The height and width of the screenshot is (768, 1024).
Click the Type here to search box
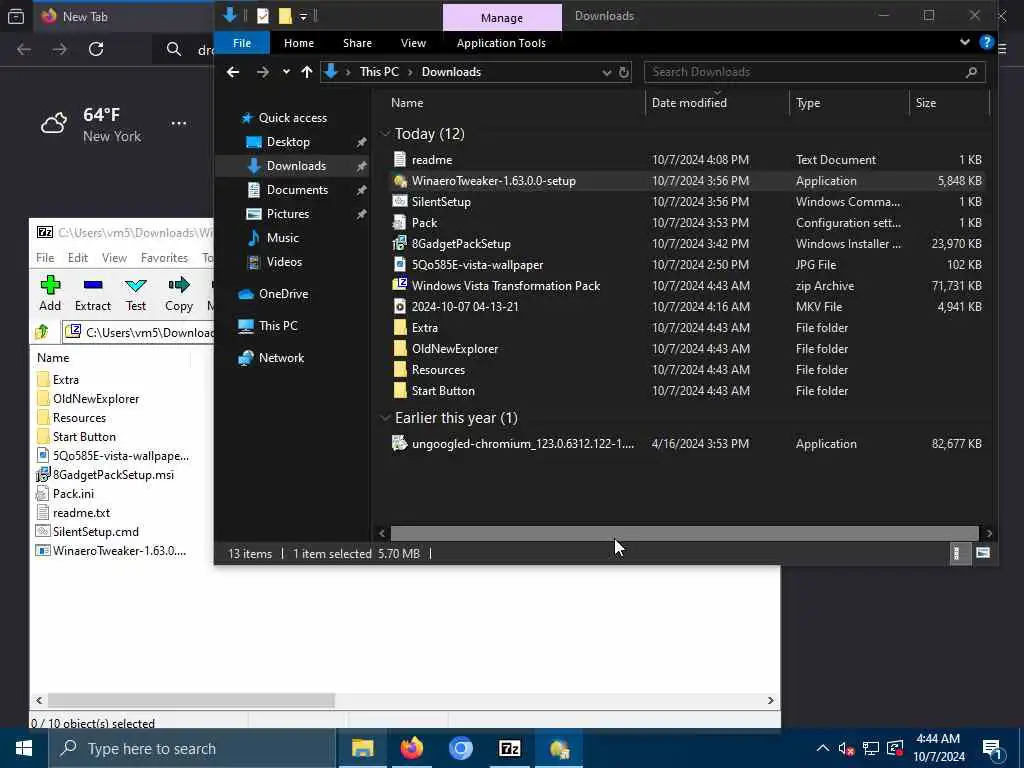click(192, 748)
